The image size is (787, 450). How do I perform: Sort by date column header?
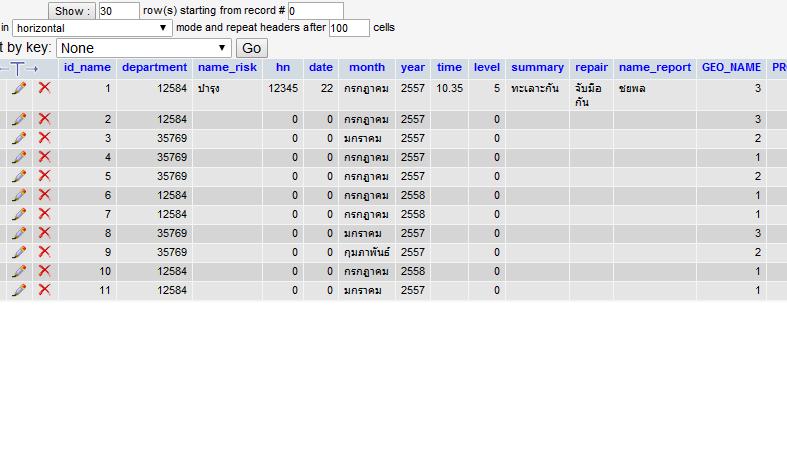click(321, 67)
